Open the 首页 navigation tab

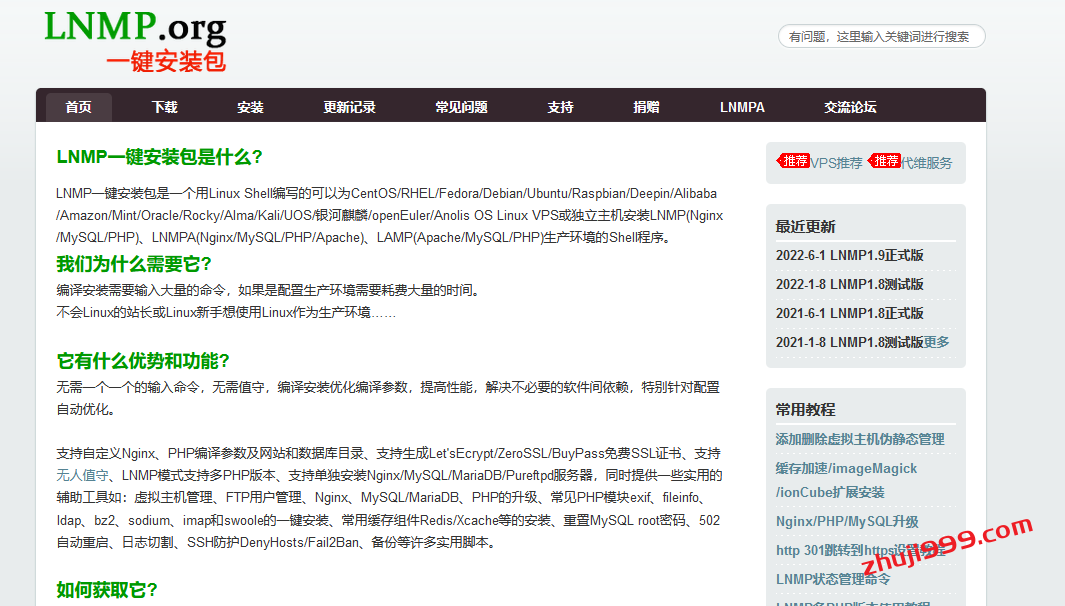click(x=79, y=107)
